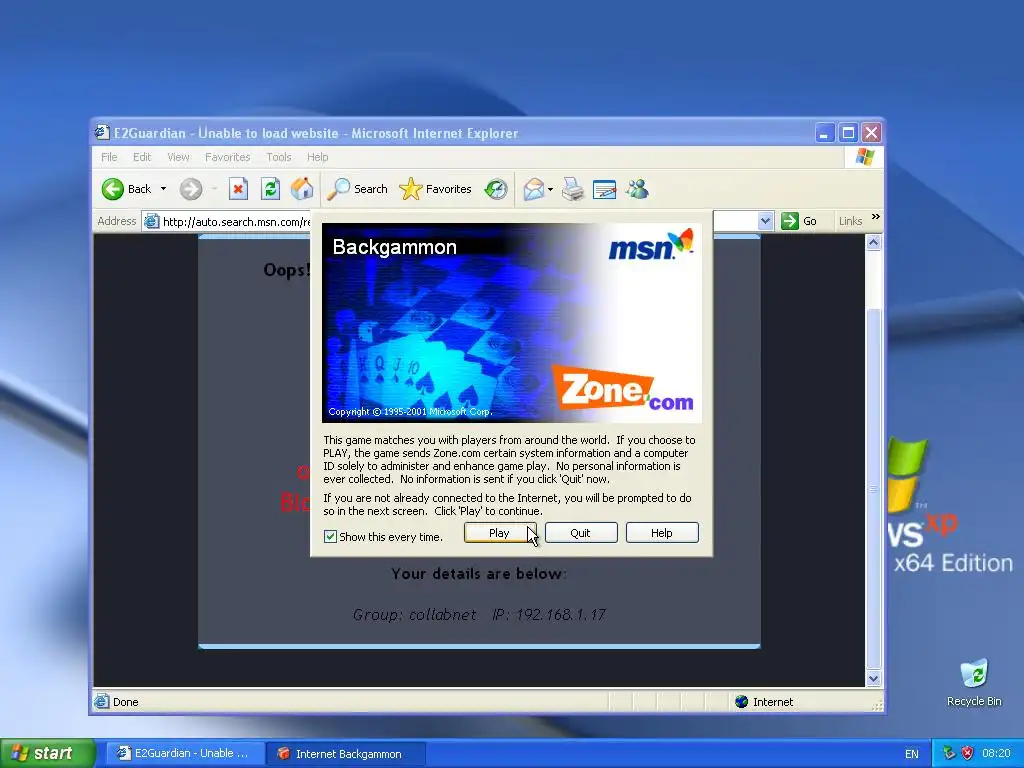
Task: Expand the address bar URL dropdown
Action: pyautogui.click(x=765, y=221)
